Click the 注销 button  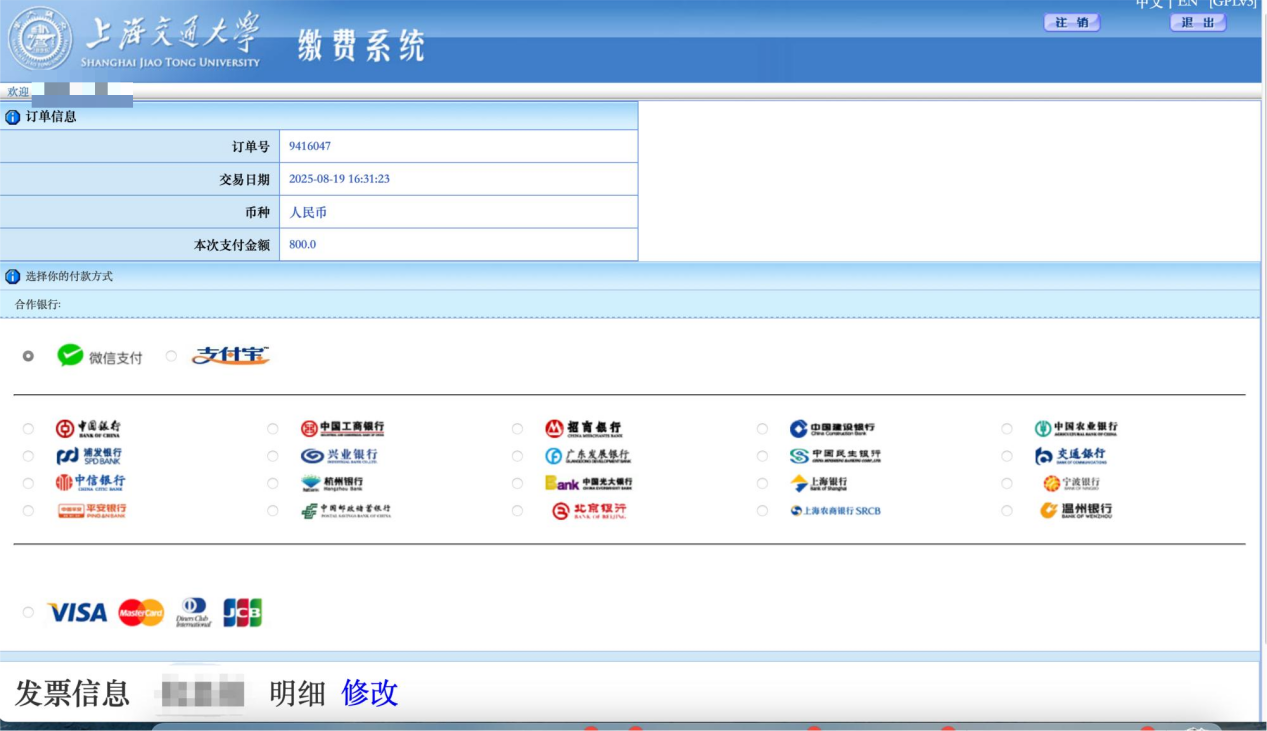[1071, 23]
